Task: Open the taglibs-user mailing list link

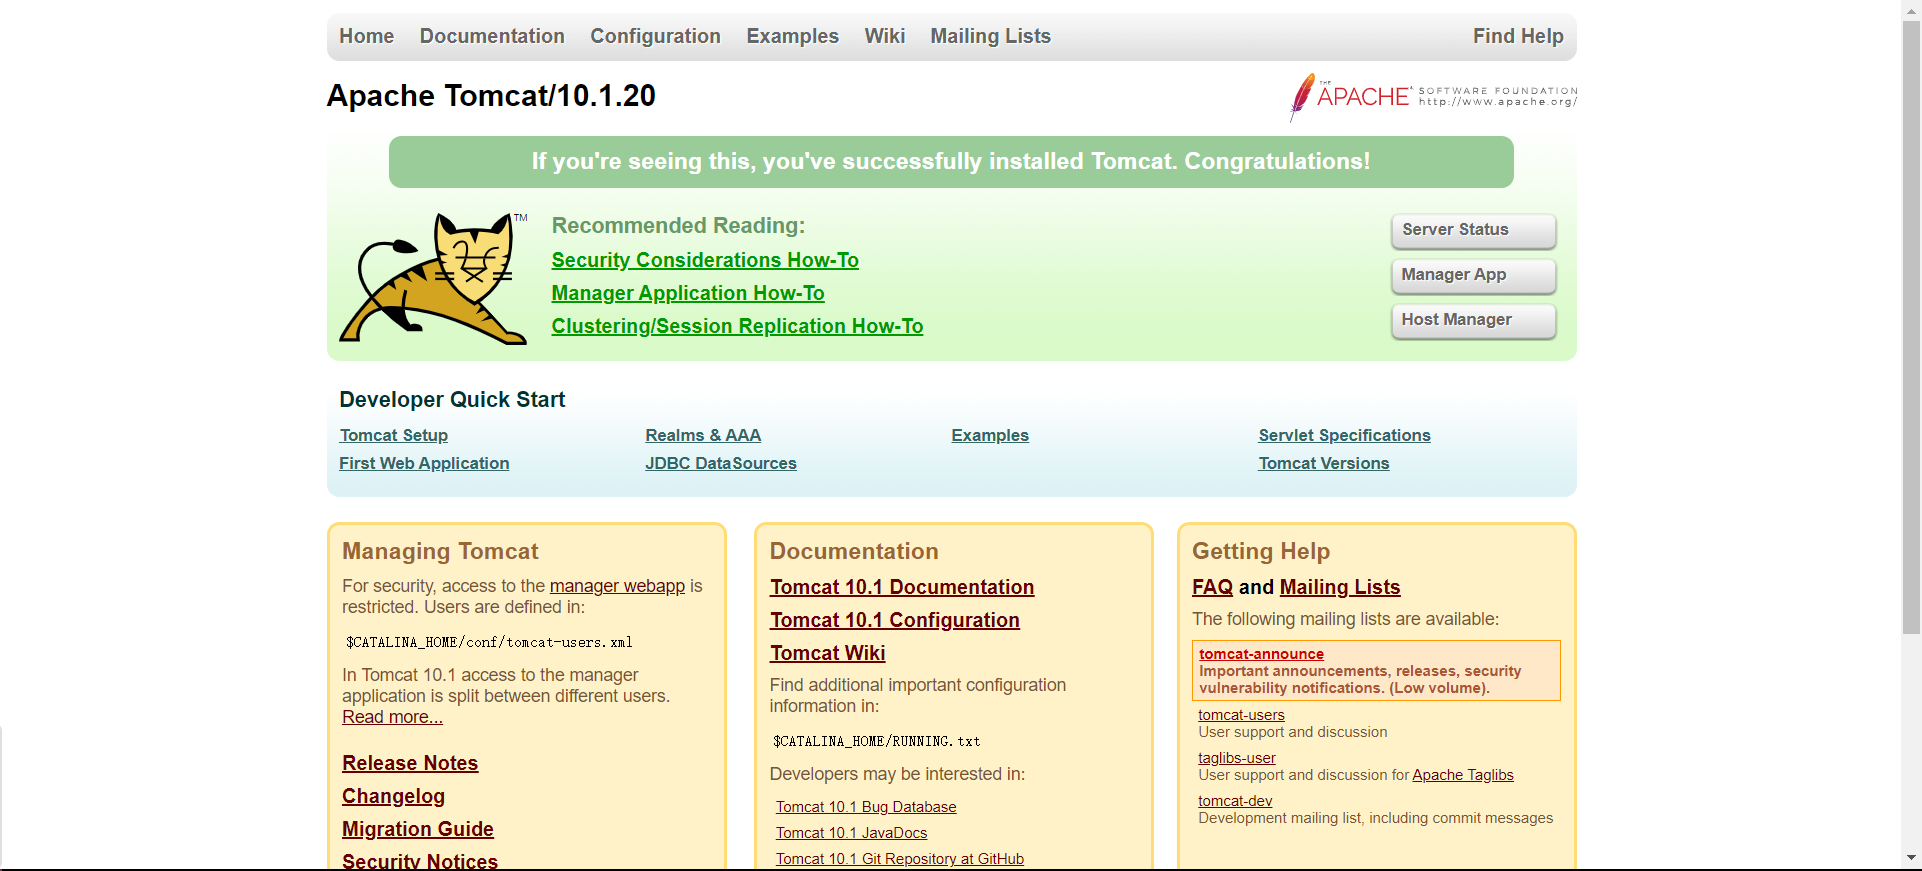Action: (1237, 758)
